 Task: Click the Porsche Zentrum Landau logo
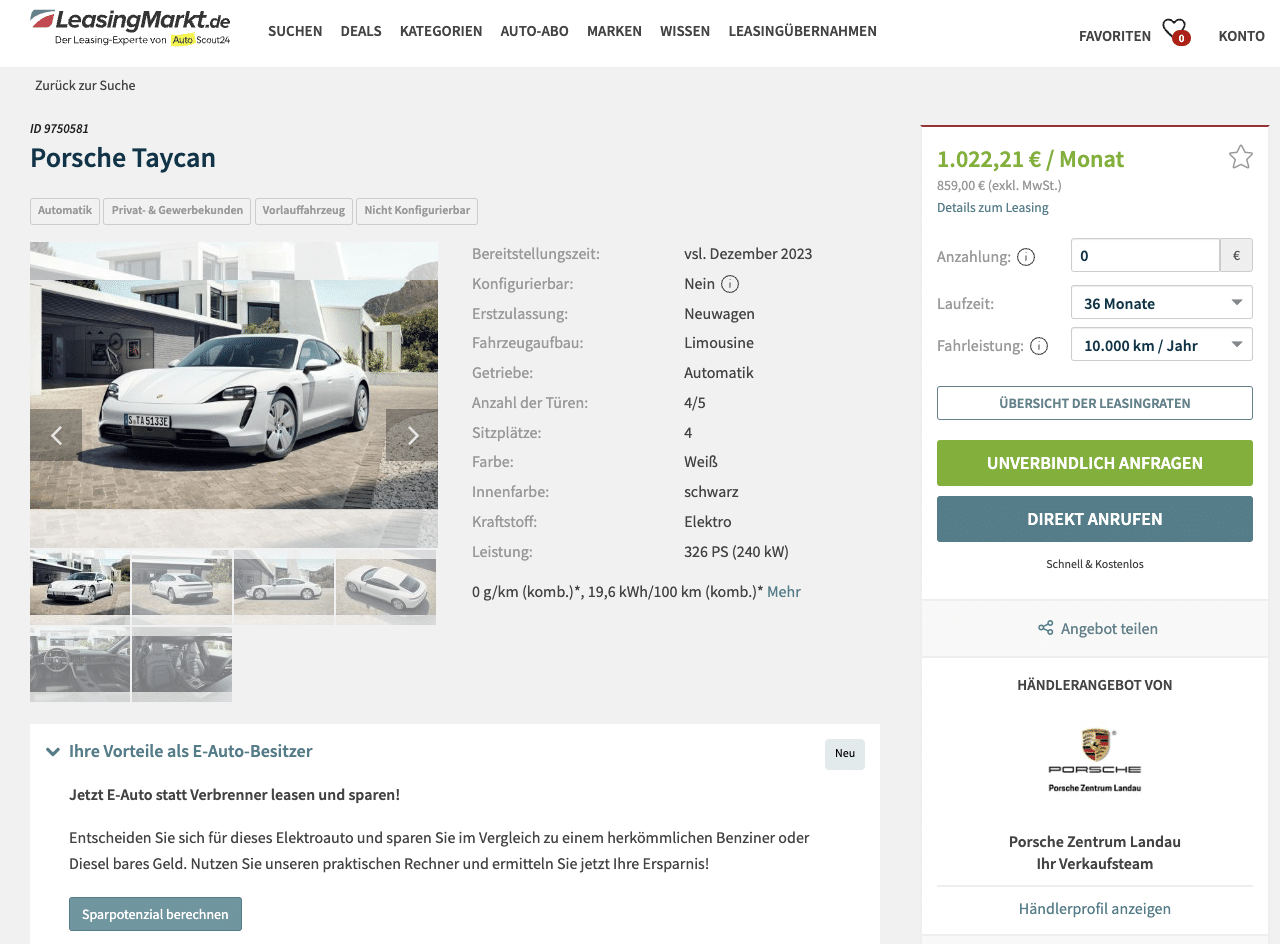[x=1095, y=760]
